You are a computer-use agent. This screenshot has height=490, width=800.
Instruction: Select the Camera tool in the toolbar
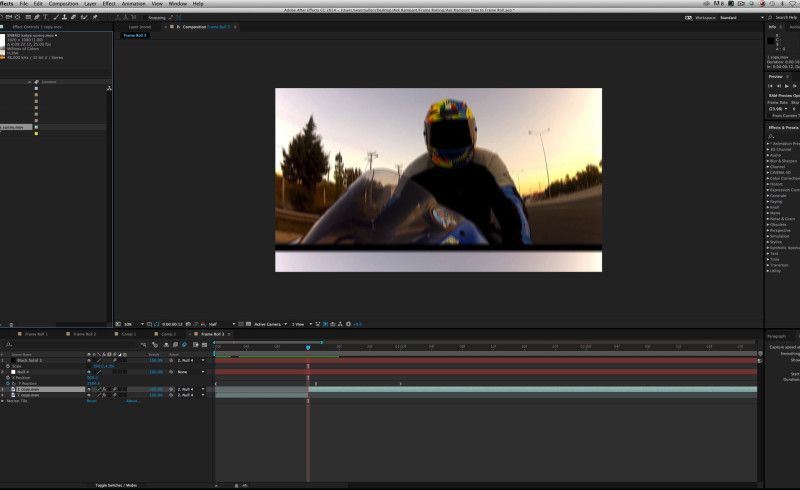click(9, 17)
